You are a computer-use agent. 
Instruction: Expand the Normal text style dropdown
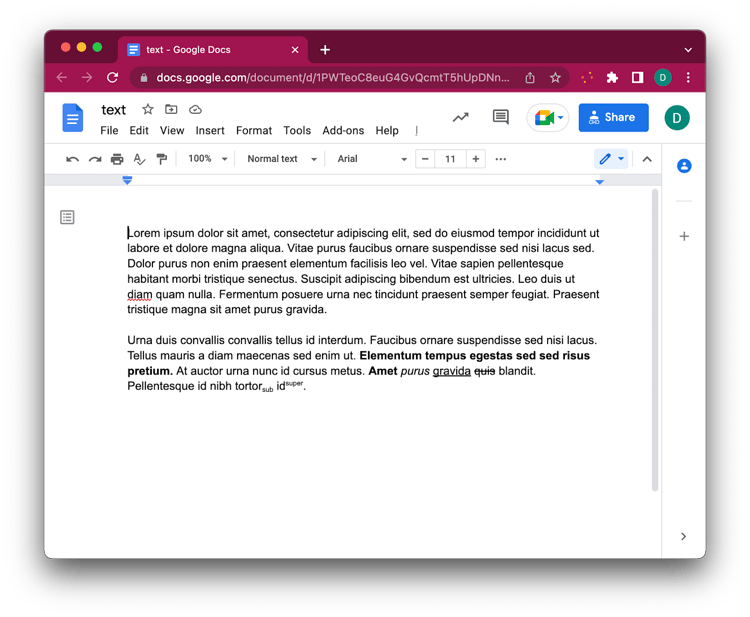point(282,159)
